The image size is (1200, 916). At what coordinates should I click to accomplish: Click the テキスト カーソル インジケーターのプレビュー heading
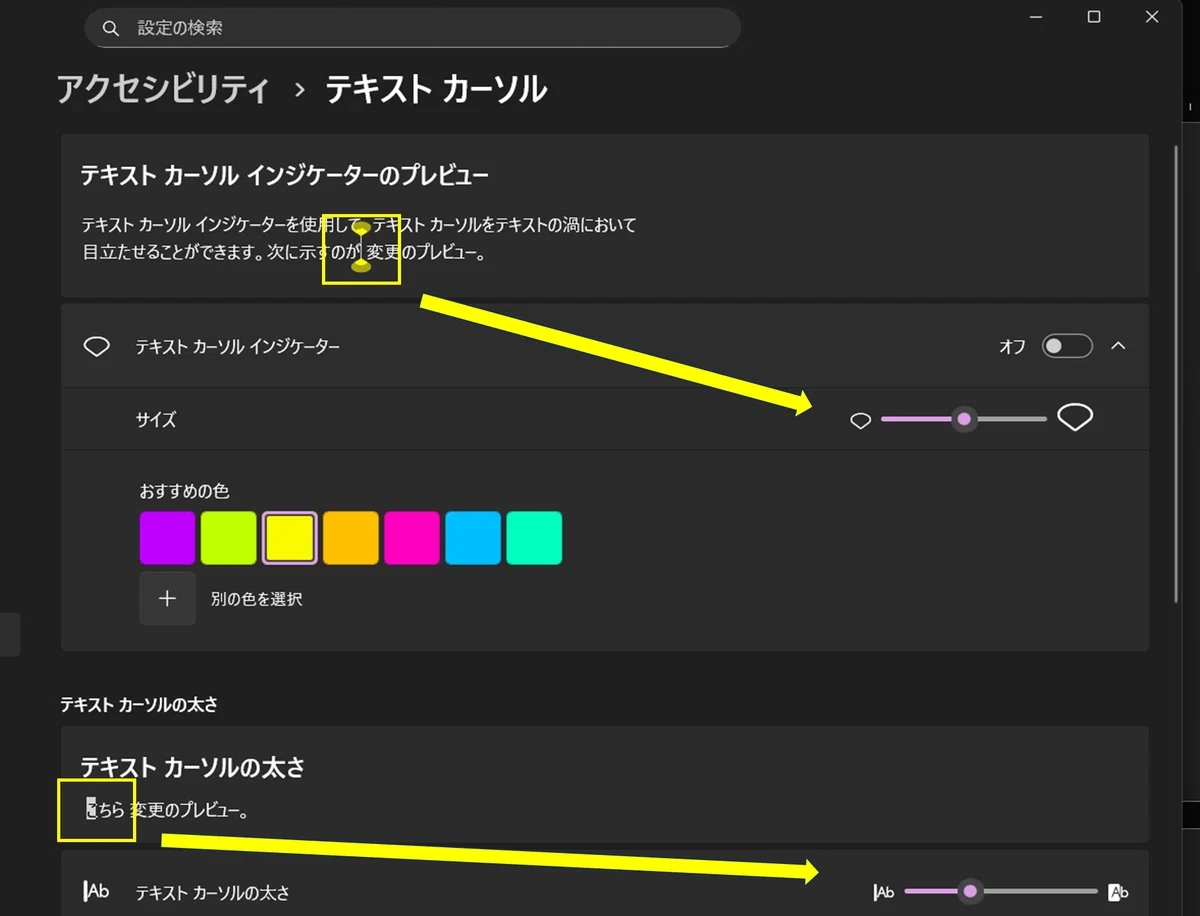(x=284, y=177)
